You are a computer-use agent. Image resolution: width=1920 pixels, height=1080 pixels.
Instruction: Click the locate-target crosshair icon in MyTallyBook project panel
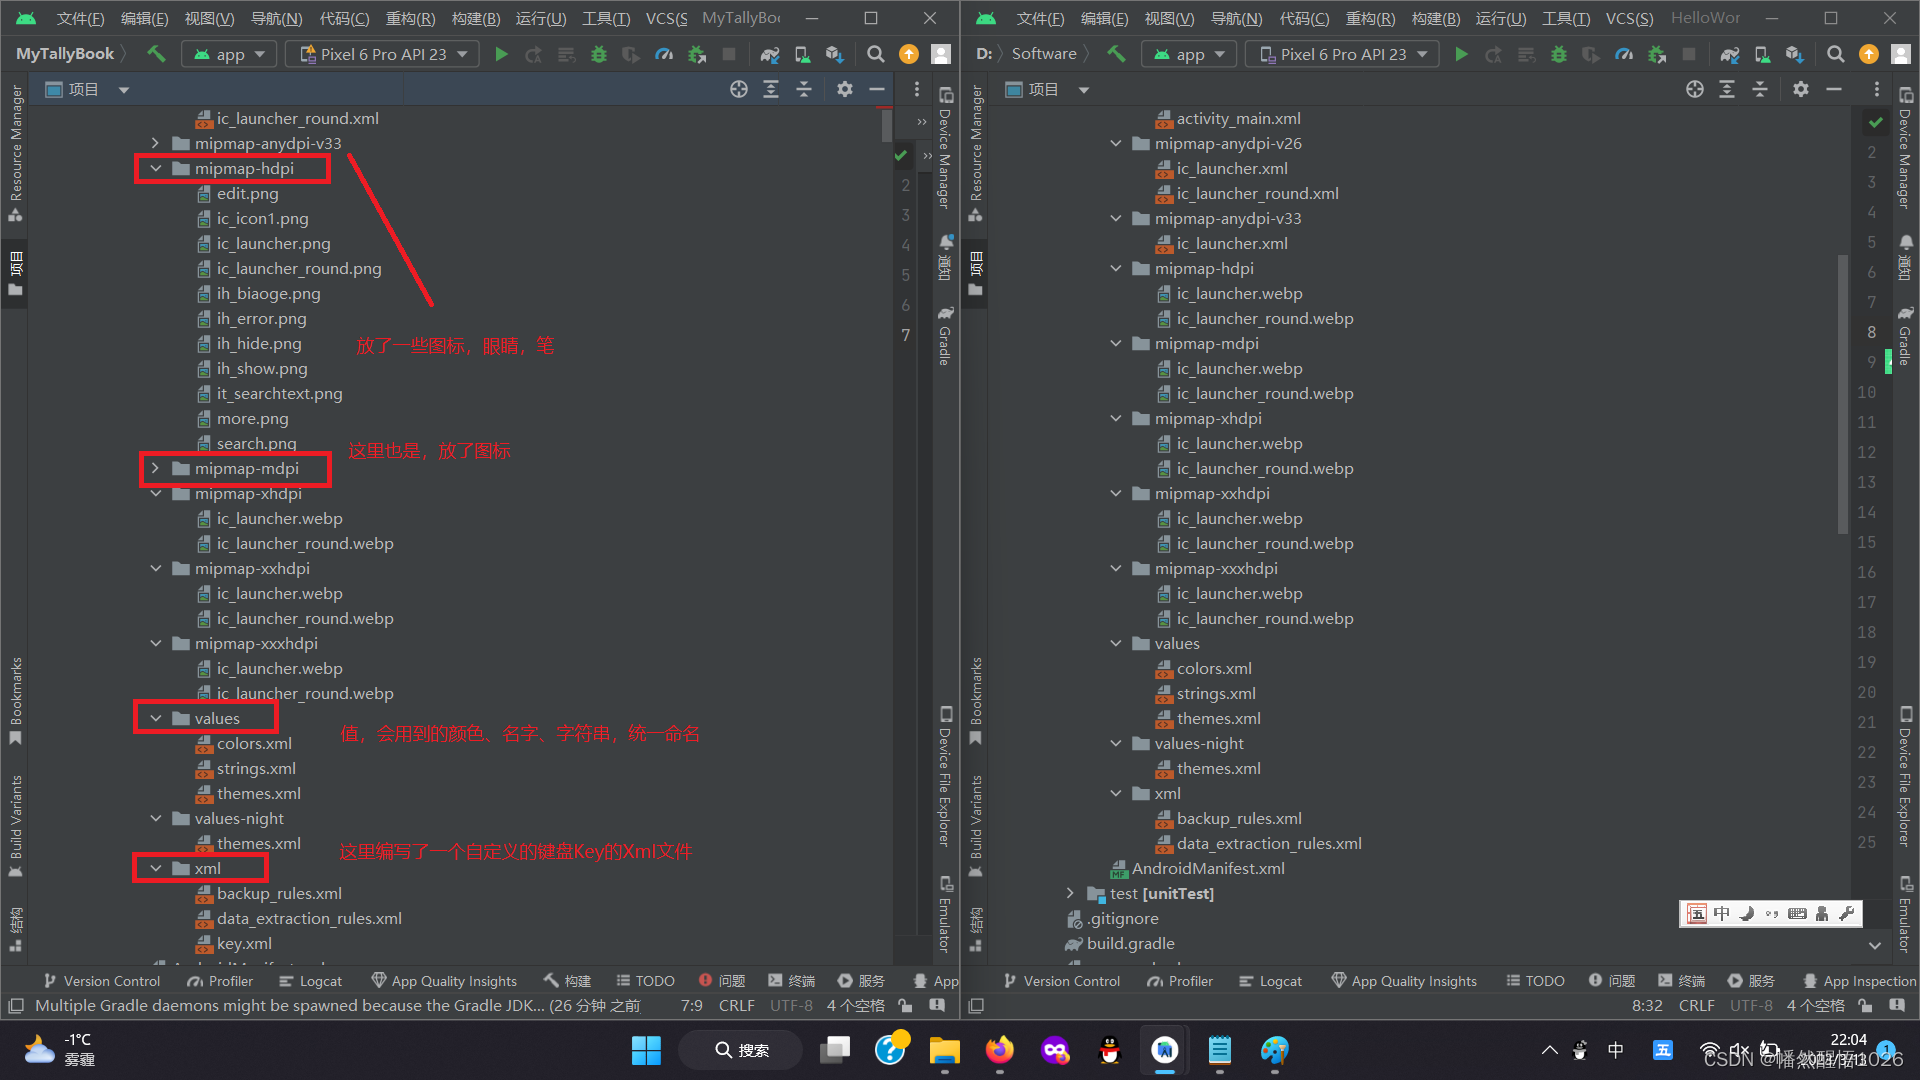(x=739, y=89)
